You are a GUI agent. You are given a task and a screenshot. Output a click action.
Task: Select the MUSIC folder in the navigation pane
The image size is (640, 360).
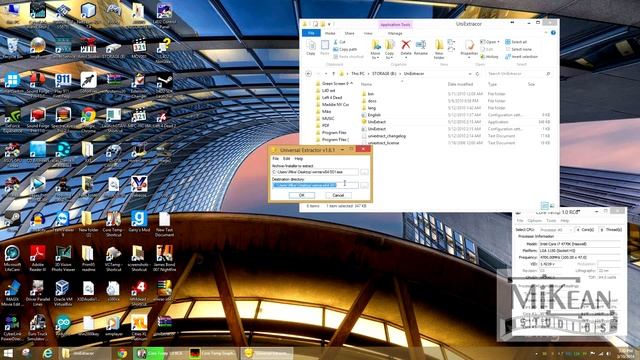328,119
